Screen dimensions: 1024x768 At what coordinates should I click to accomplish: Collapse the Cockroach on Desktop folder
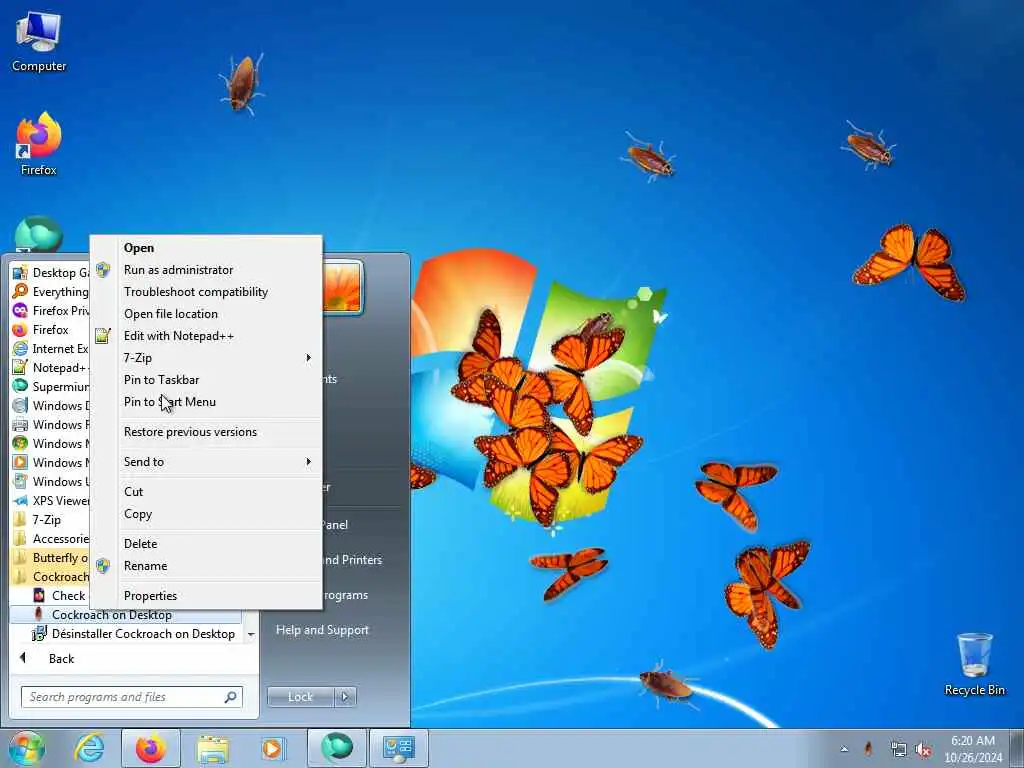point(50,577)
